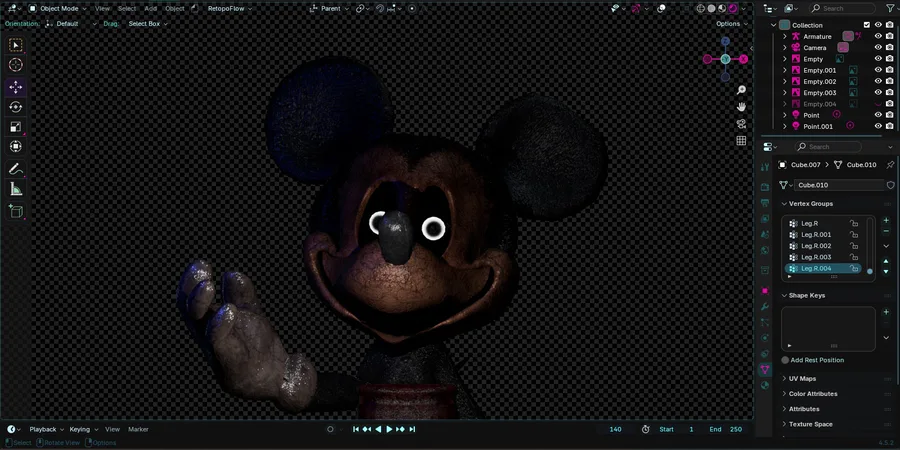Open the Add menu
The image size is (900, 450).
pyautogui.click(x=150, y=9)
